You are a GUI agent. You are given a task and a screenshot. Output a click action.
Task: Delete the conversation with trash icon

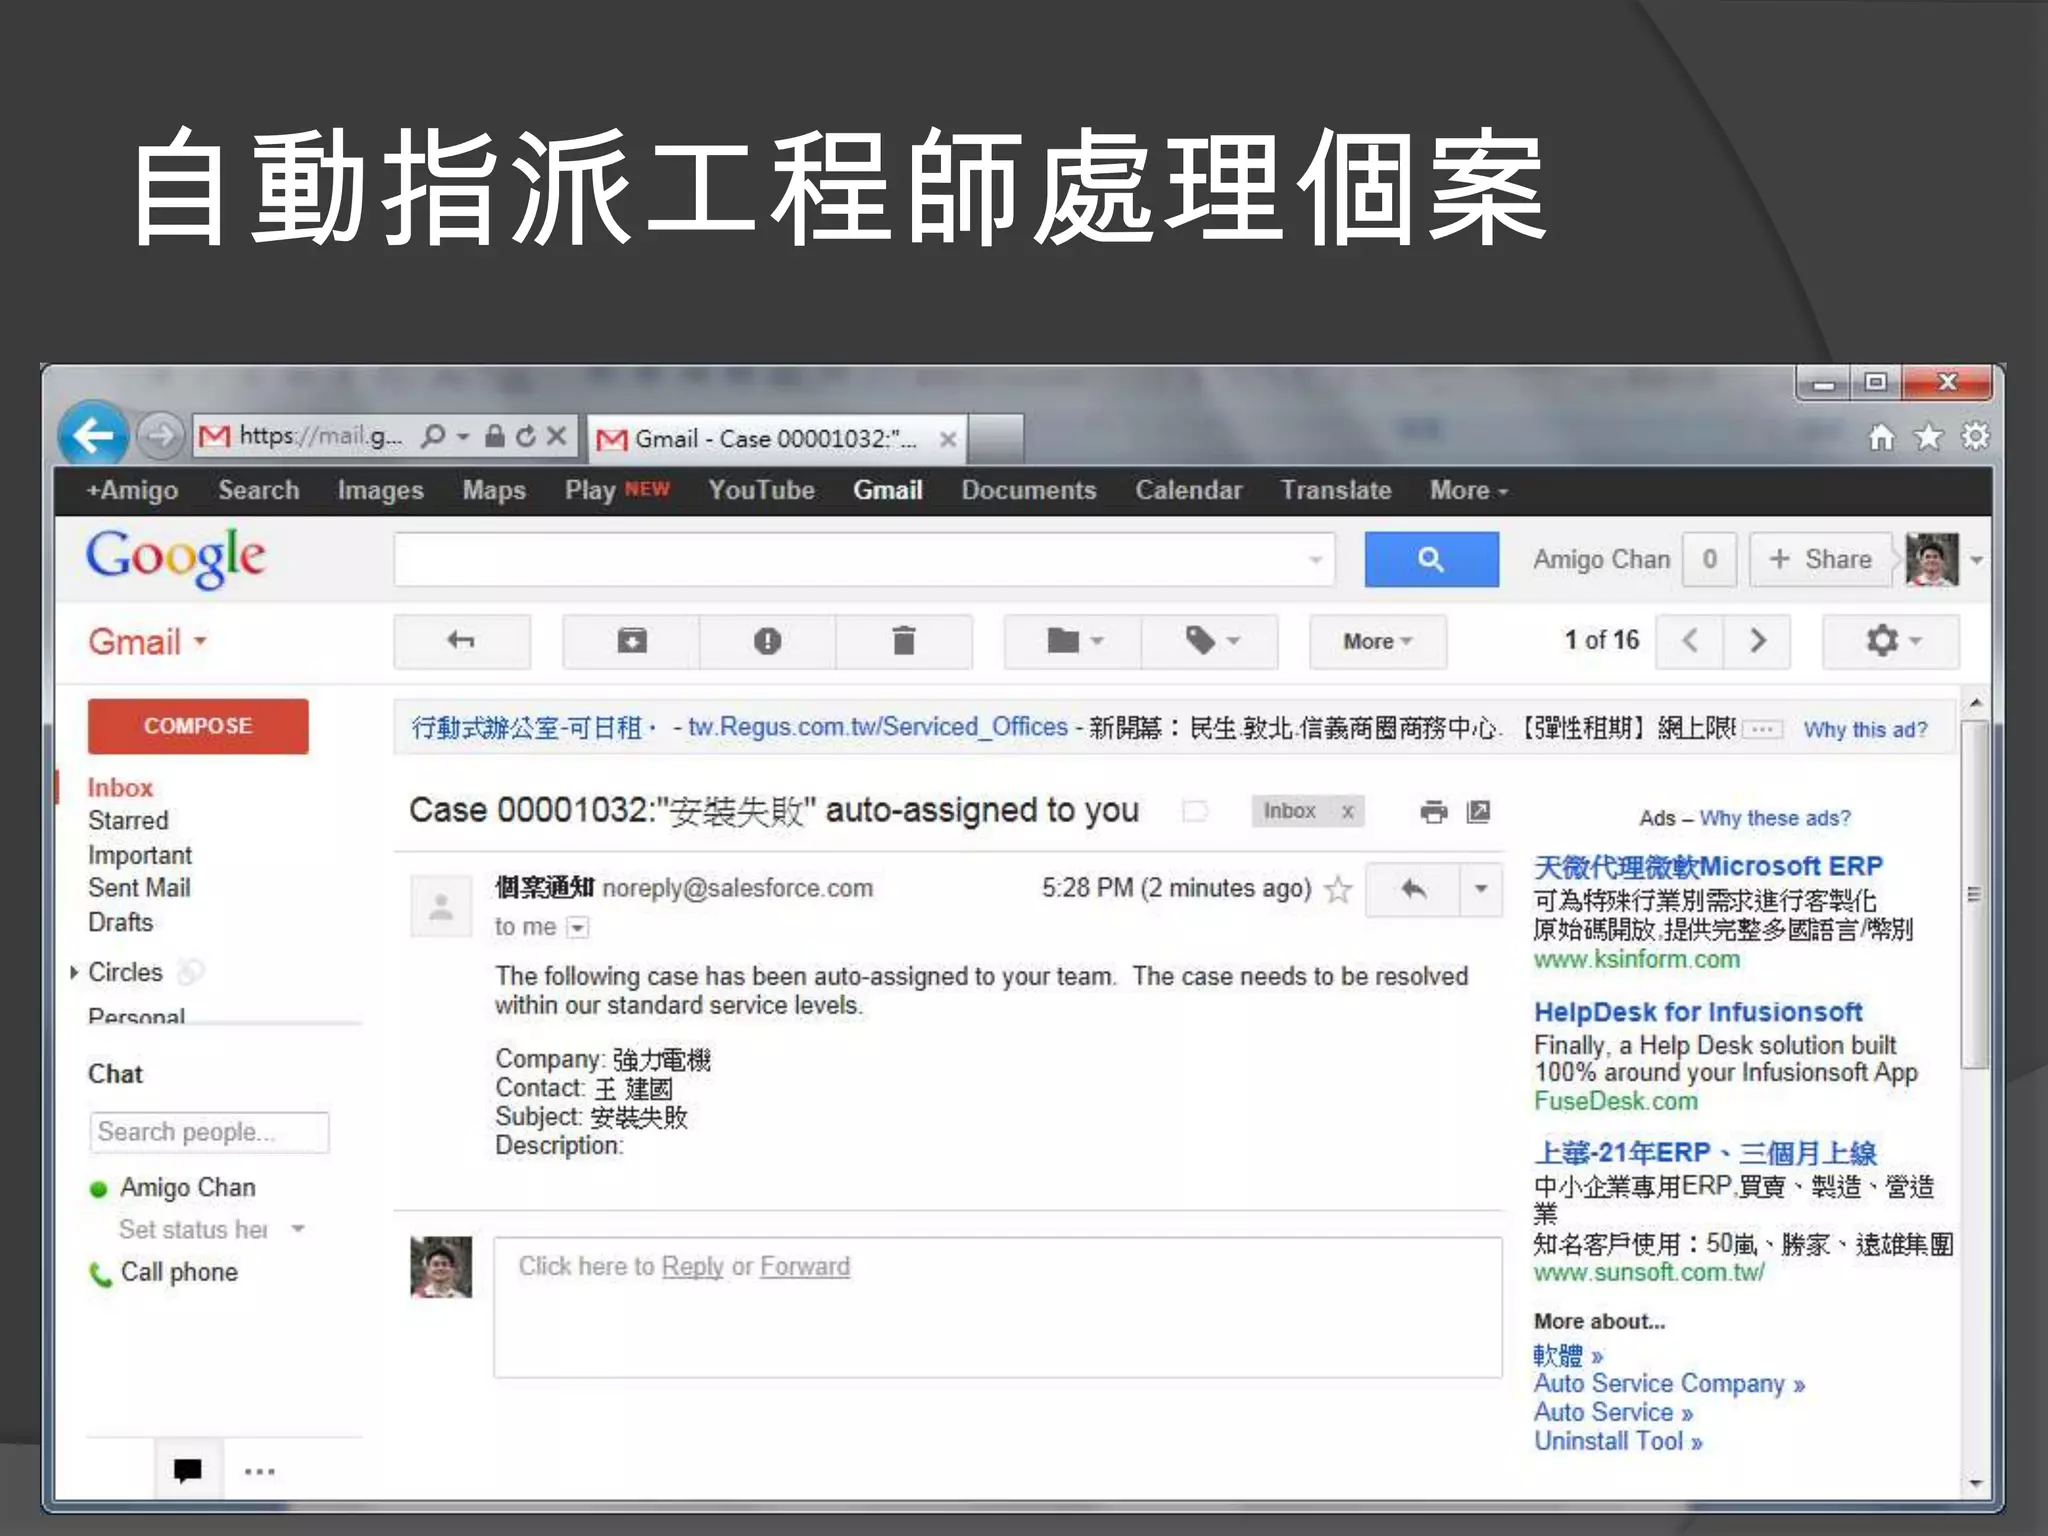click(x=904, y=641)
